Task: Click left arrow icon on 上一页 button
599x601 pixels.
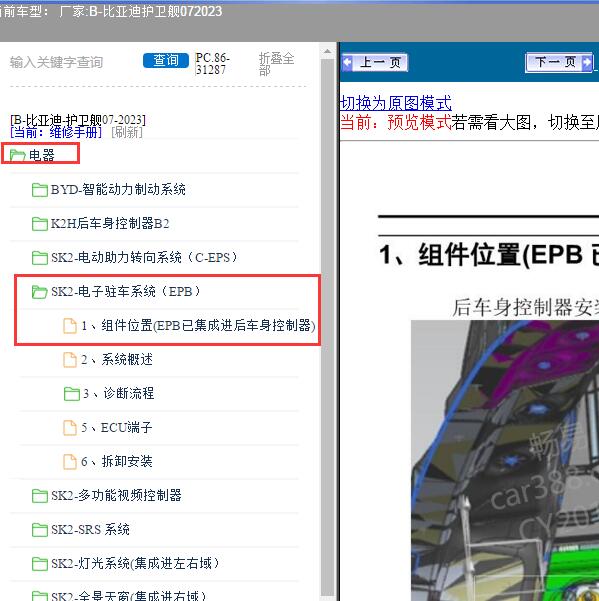Action: point(347,62)
